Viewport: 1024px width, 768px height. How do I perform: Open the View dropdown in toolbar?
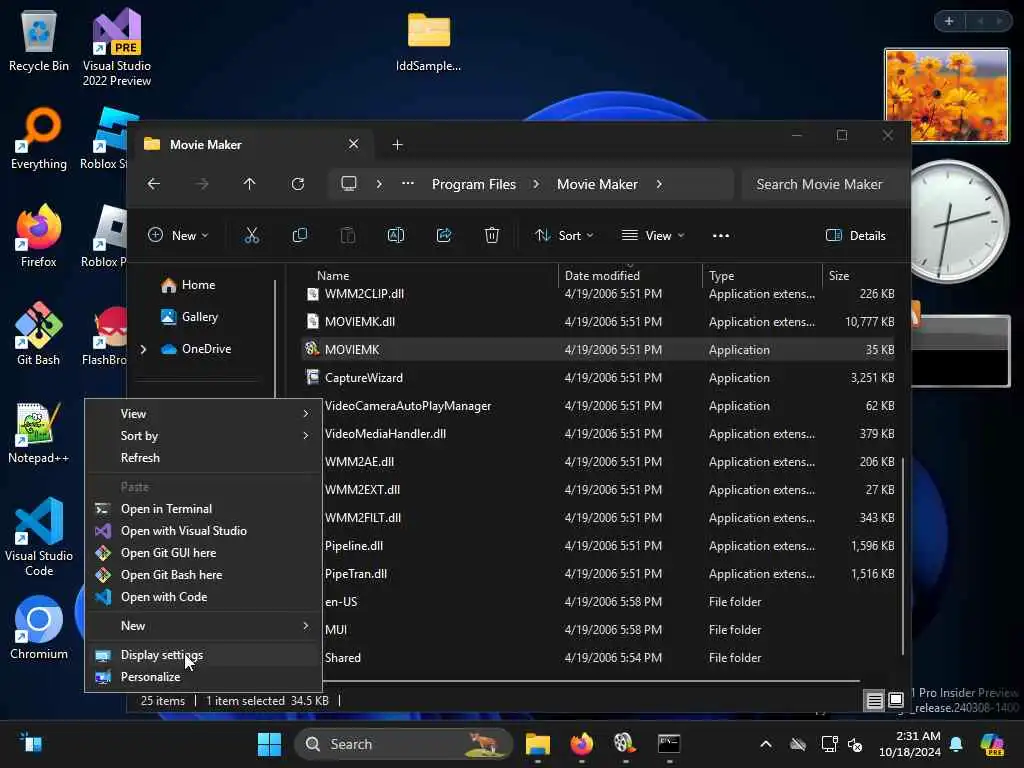click(x=652, y=236)
